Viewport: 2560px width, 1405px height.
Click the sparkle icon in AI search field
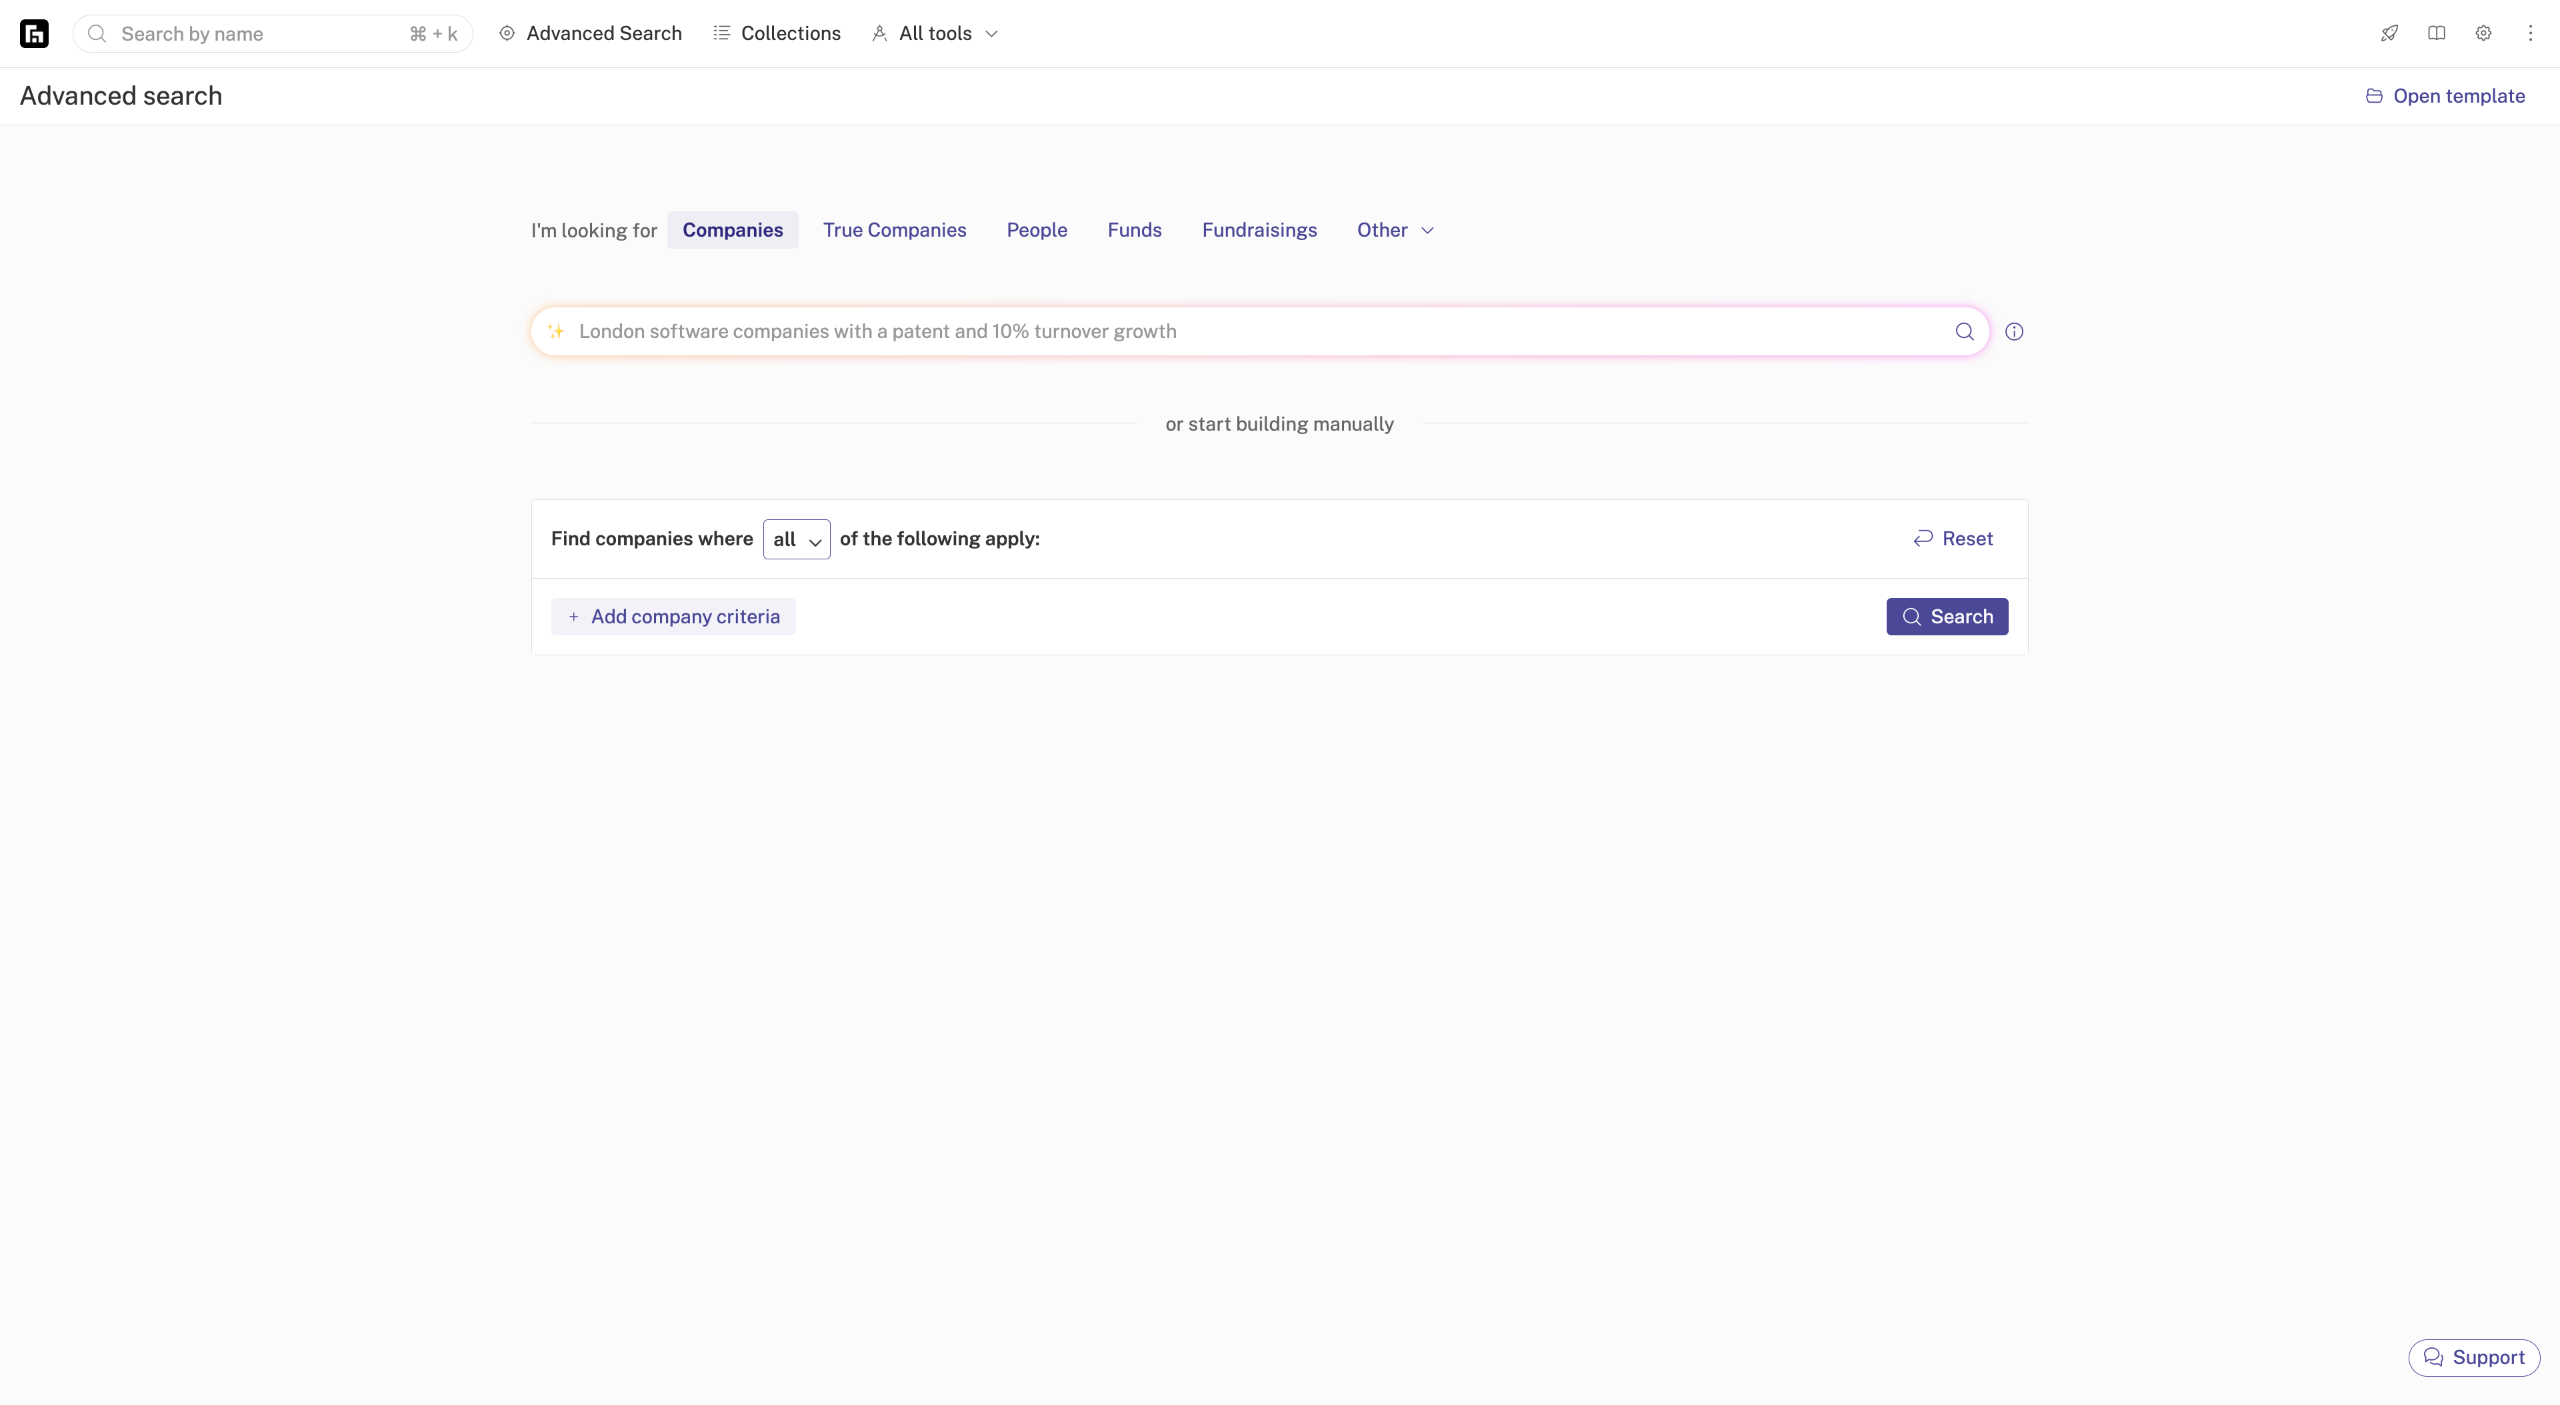tap(556, 332)
